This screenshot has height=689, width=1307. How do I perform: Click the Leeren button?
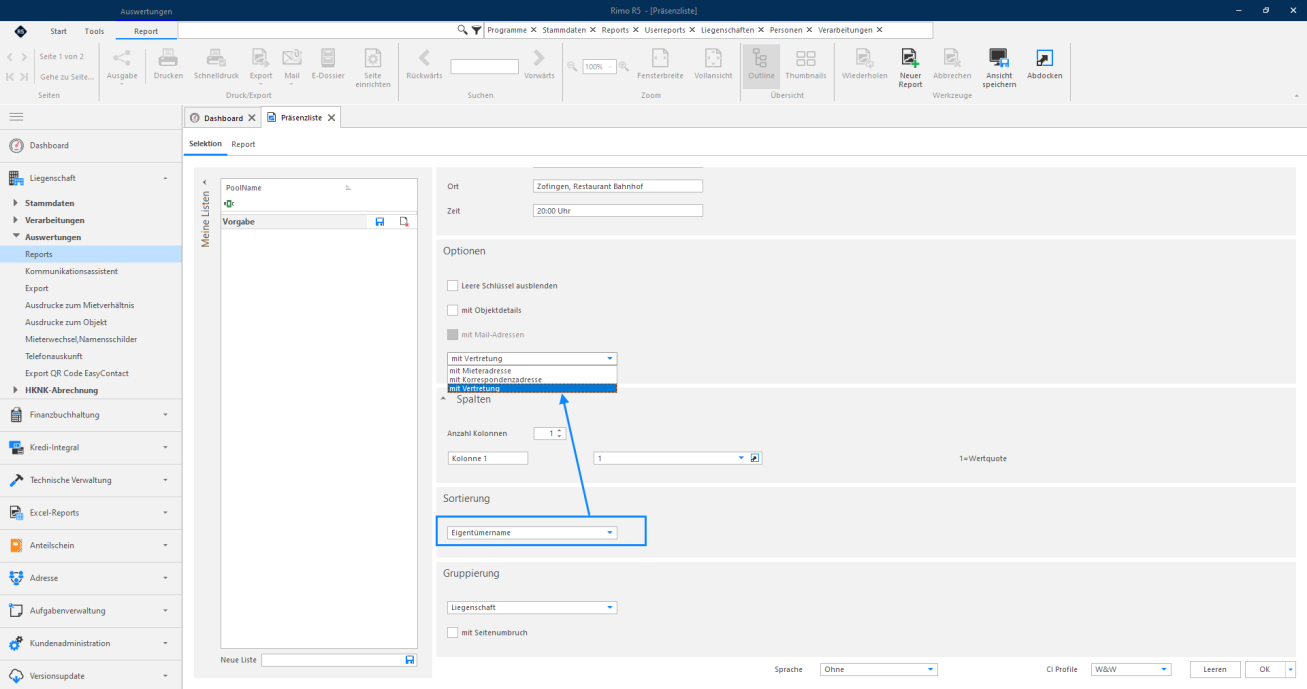1215,669
